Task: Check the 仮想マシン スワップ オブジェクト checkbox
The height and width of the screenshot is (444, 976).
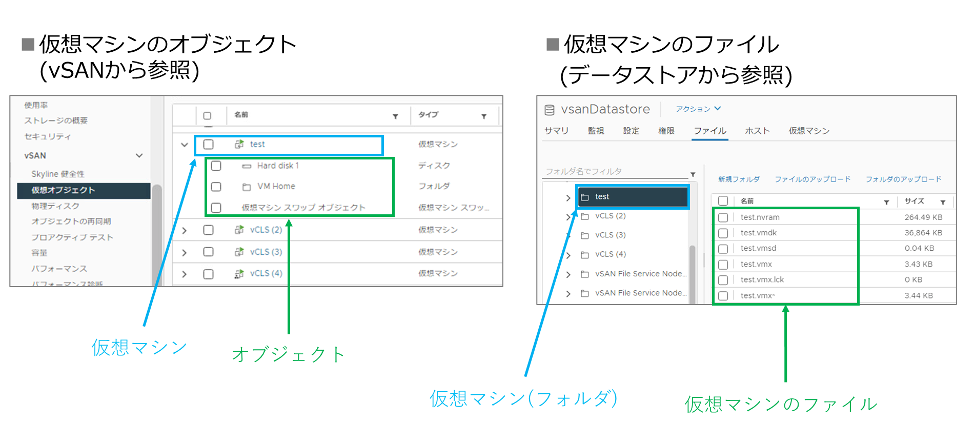Action: pyautogui.click(x=215, y=207)
